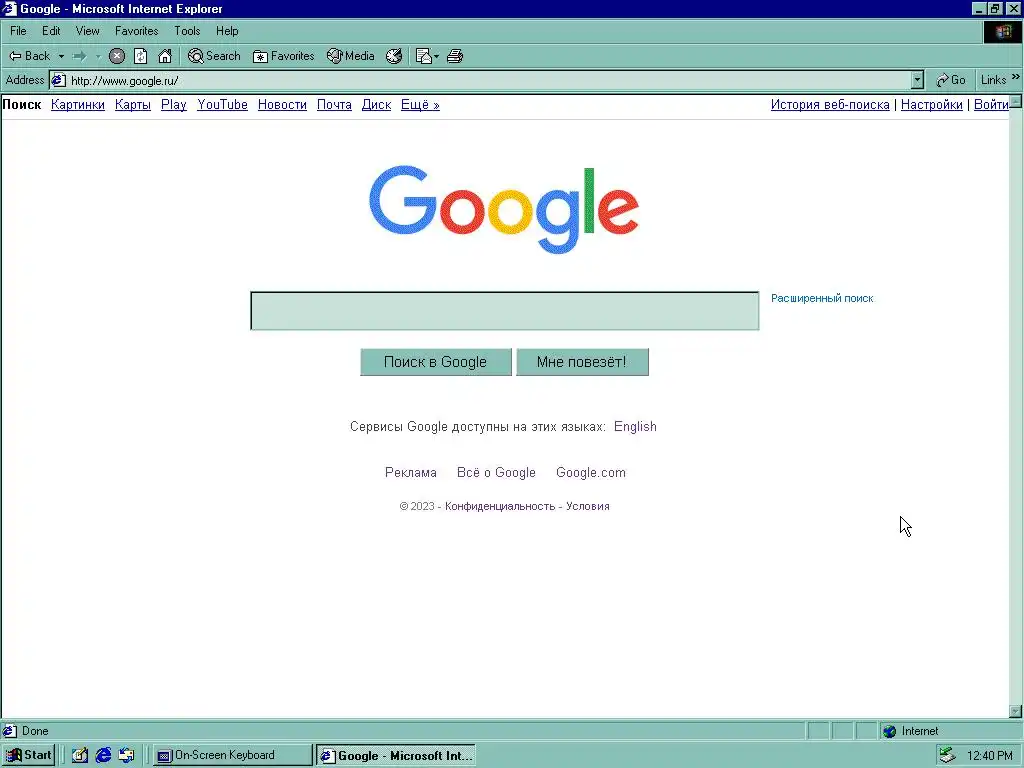Open the Новости link
The height and width of the screenshot is (768, 1024).
click(282, 104)
